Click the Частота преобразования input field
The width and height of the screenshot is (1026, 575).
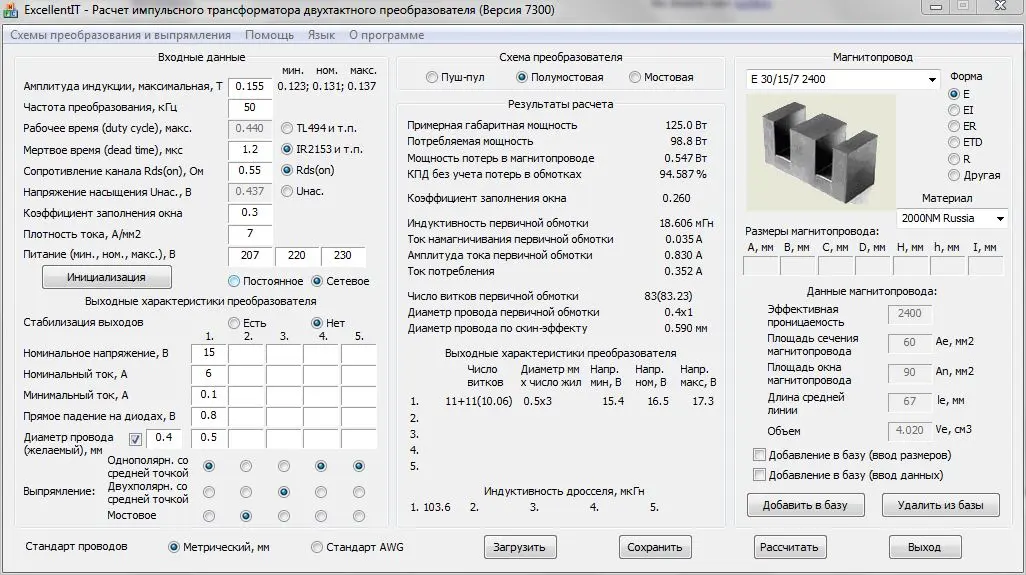point(249,107)
